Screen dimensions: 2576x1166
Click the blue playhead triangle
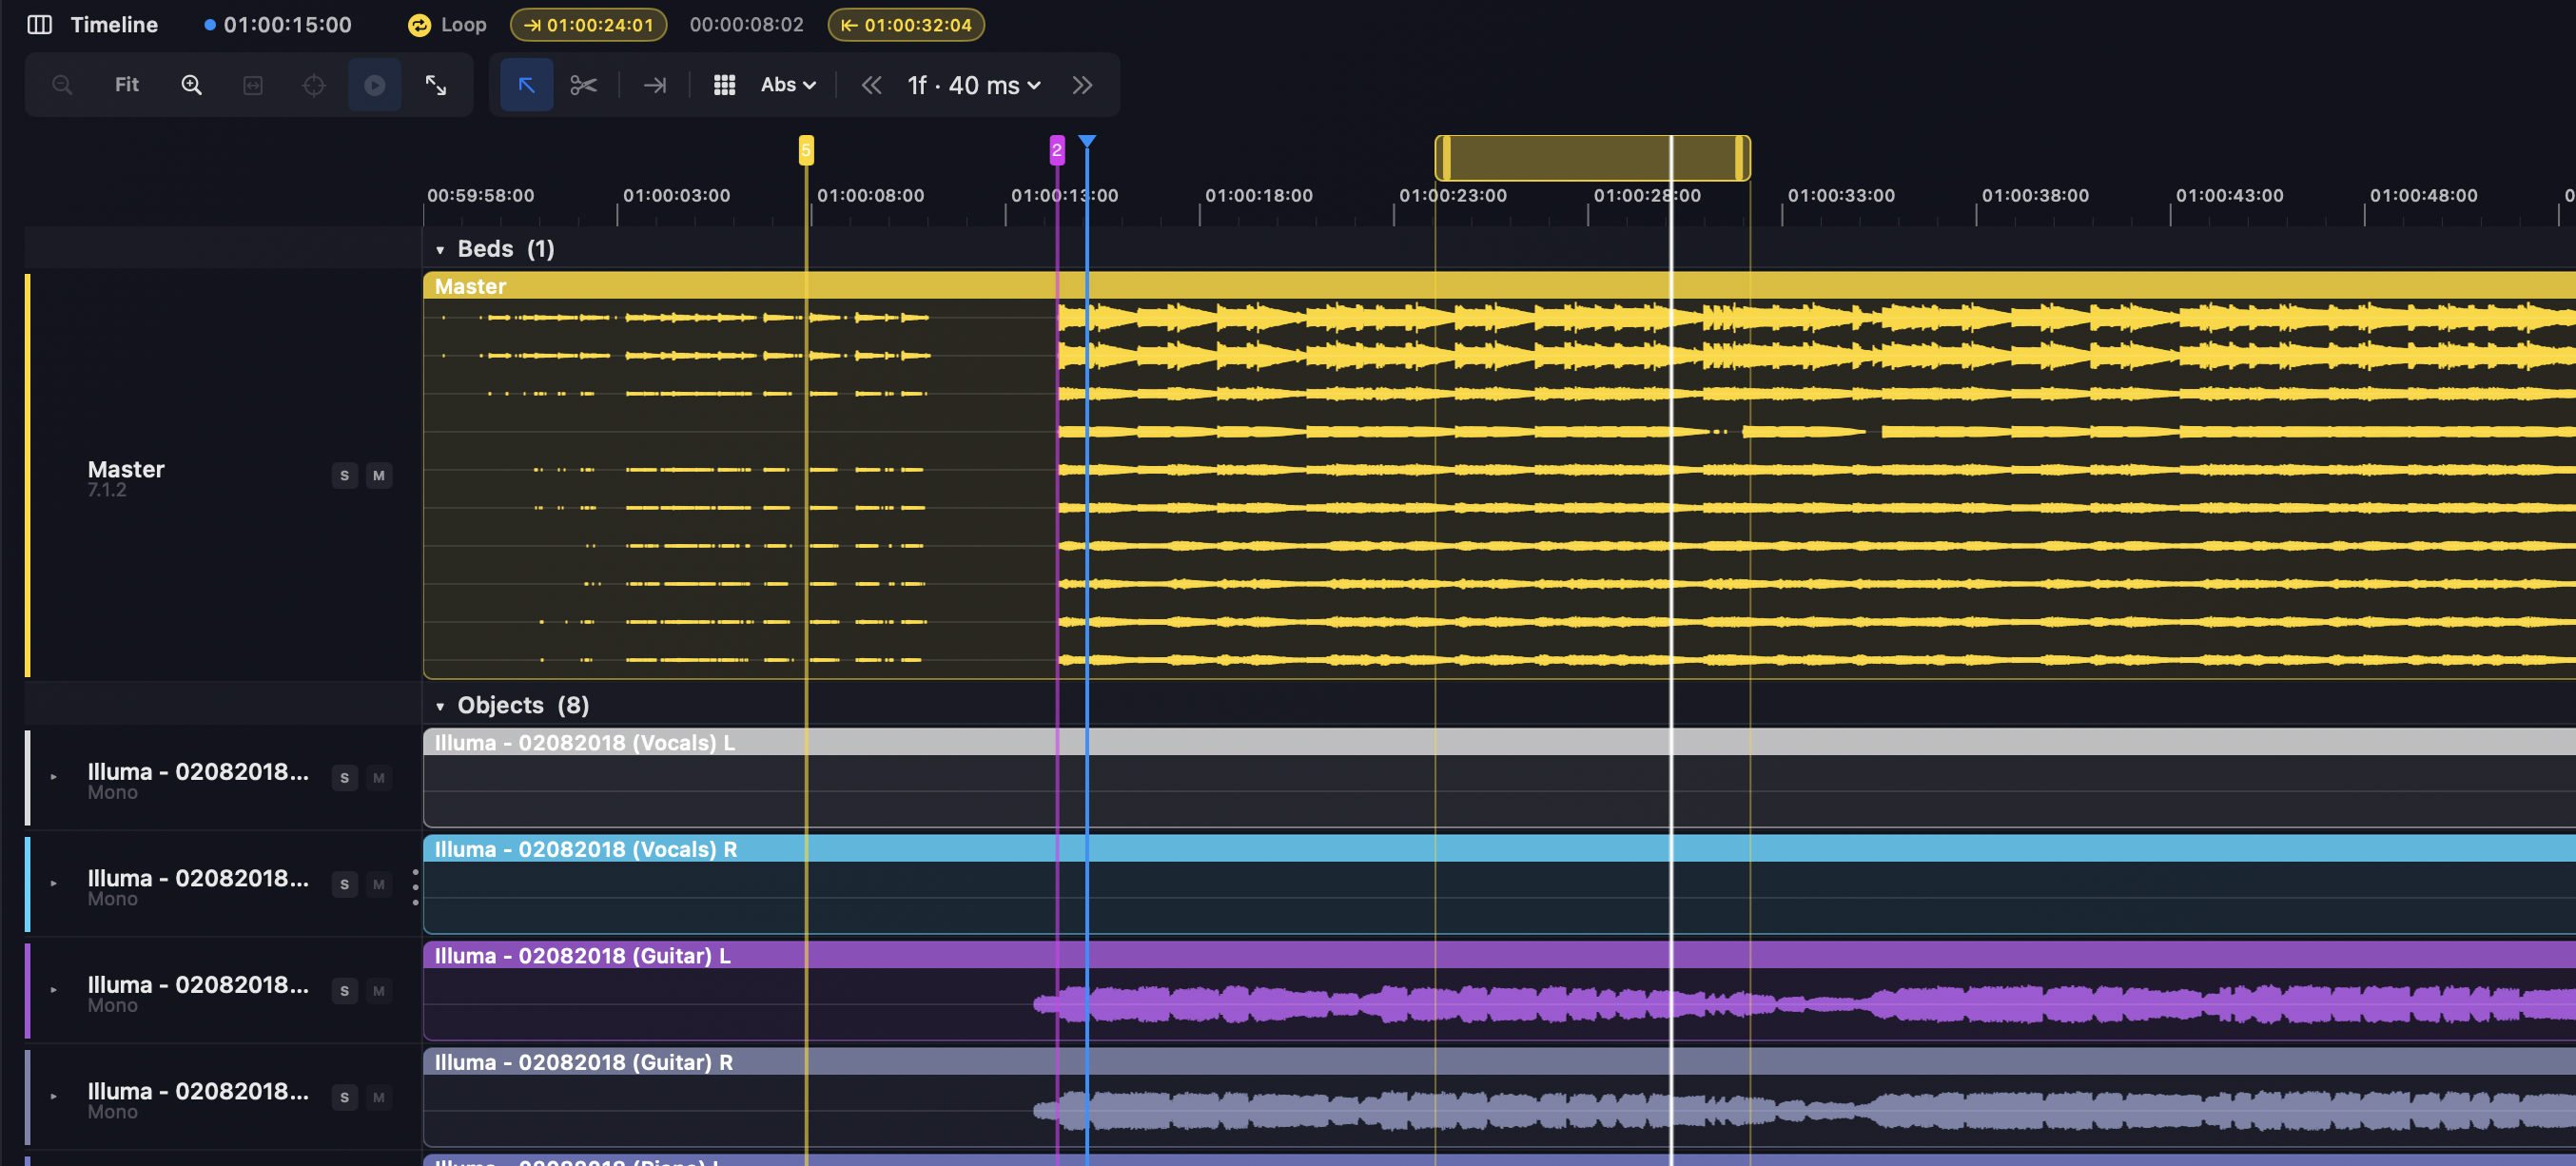point(1087,141)
